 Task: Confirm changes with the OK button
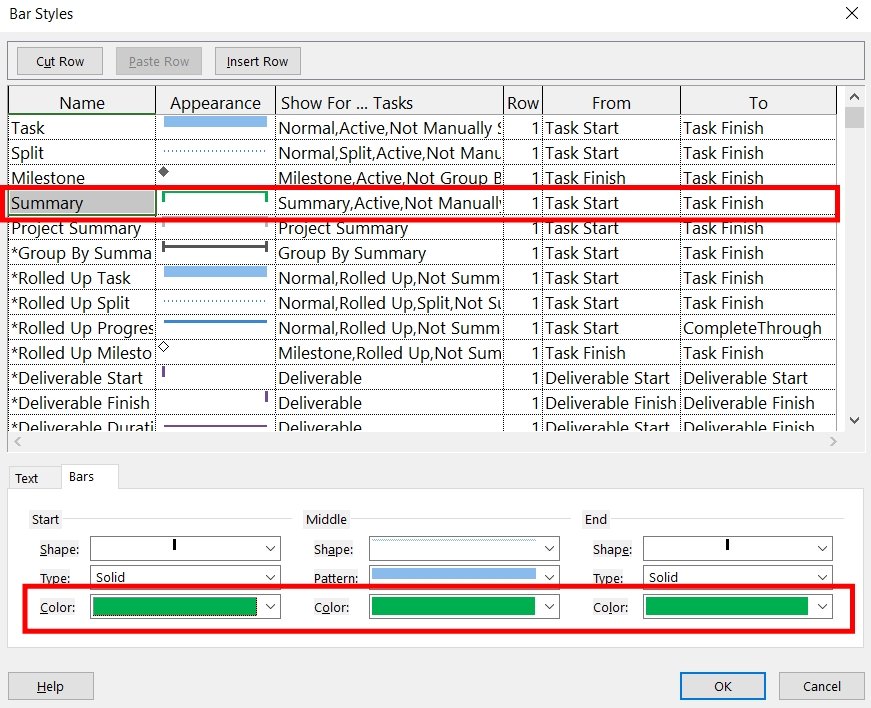(x=723, y=686)
